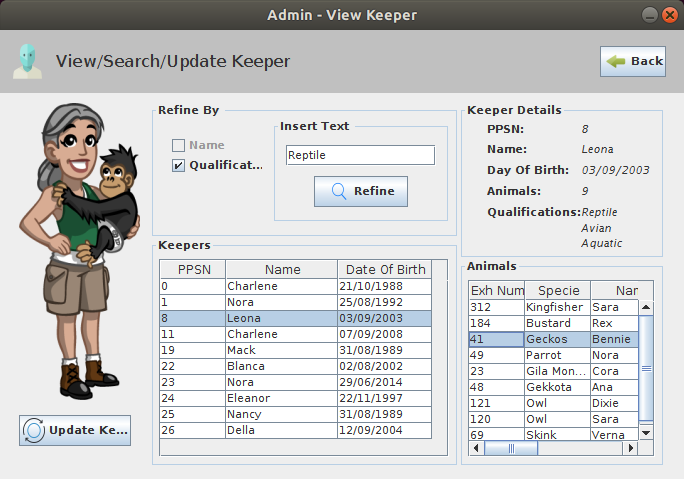This screenshot has width=684, height=479.
Task: Sort keepers by PPSN column header
Action: coord(193,269)
